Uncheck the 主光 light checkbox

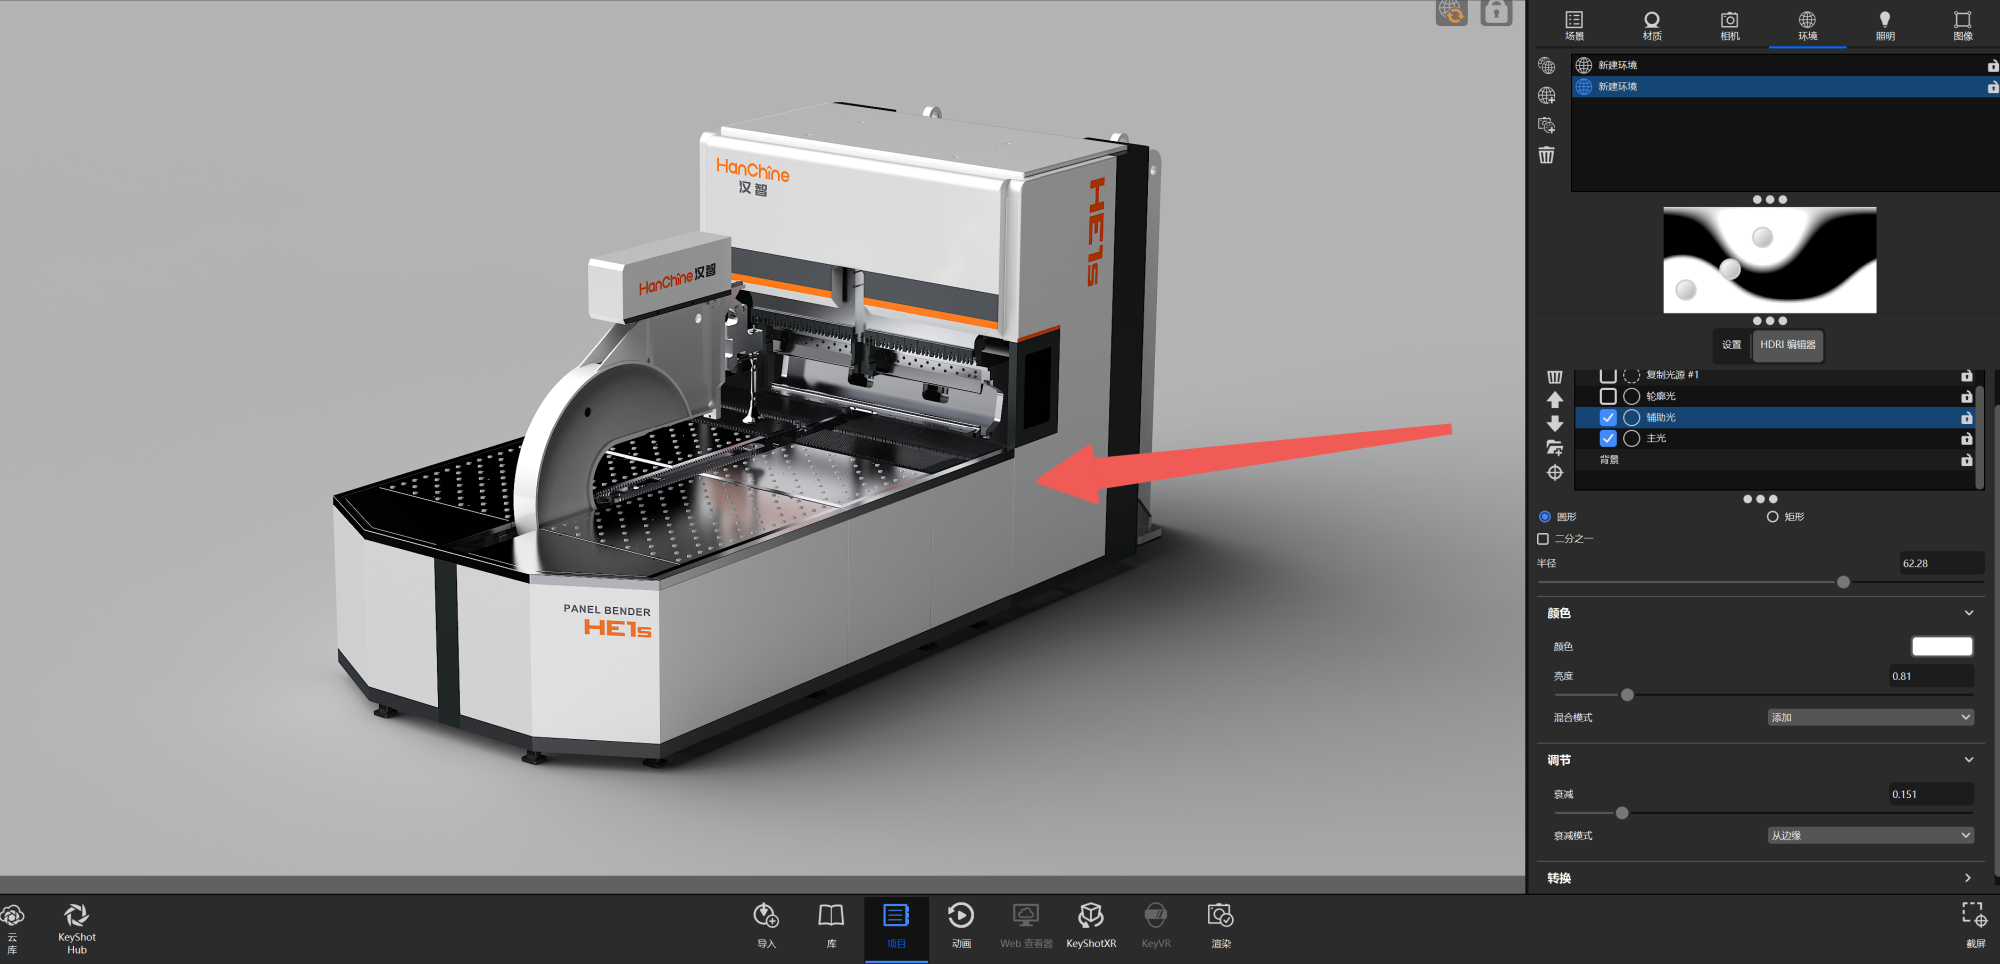tap(1608, 438)
